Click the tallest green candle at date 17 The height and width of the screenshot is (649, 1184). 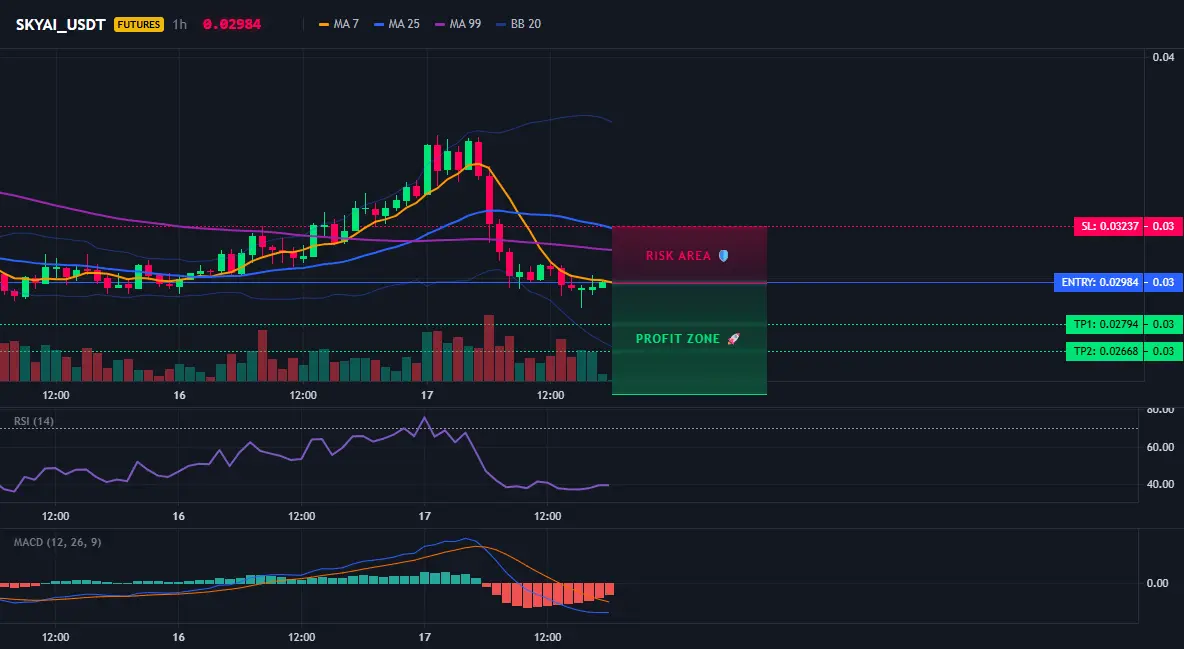click(x=427, y=169)
